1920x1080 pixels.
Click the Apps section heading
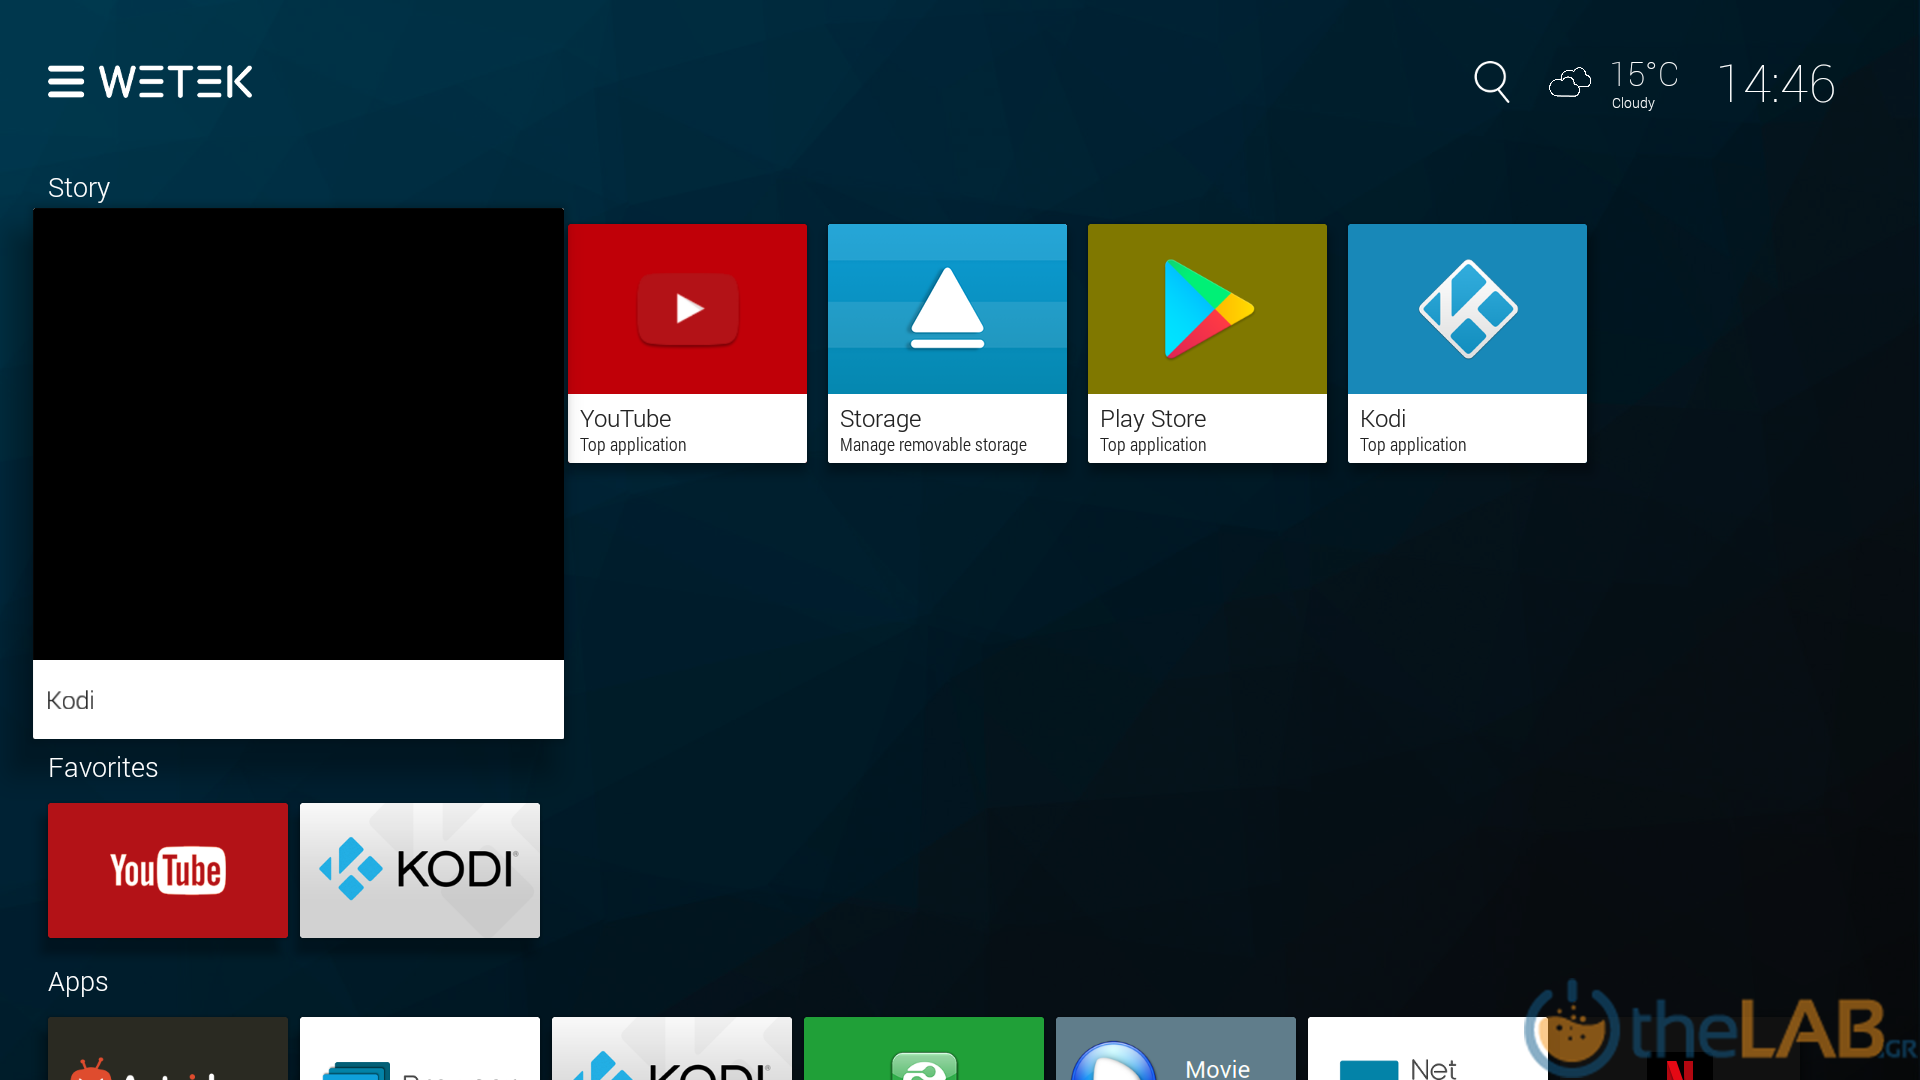[x=78, y=982]
